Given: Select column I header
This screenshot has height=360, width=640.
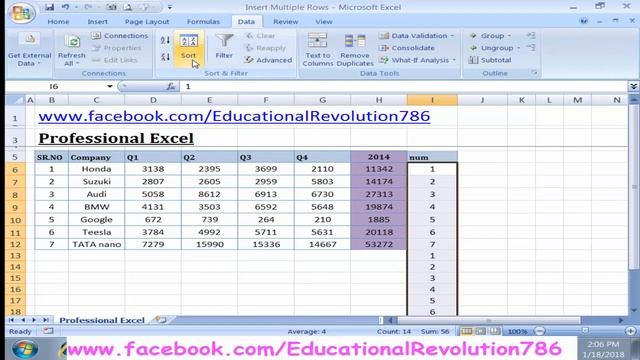Looking at the screenshot, I should coord(432,100).
